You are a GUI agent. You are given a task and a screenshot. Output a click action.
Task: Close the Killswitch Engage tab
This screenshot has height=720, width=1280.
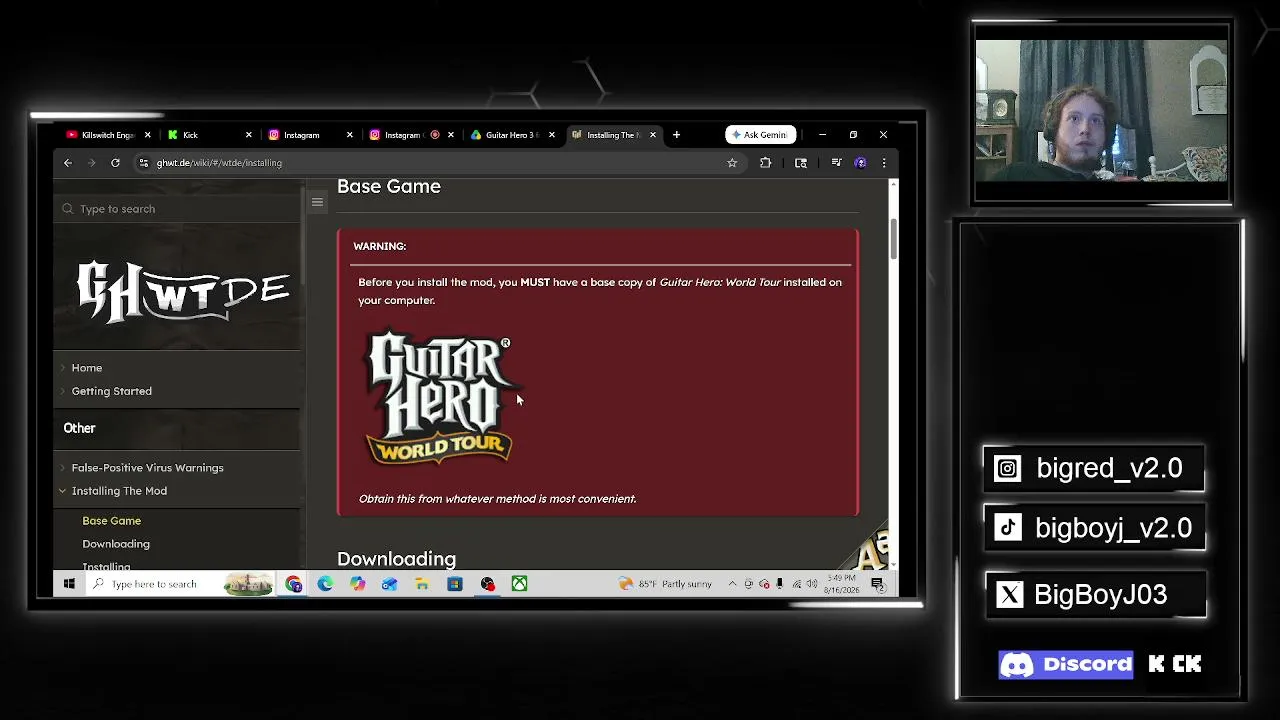pyautogui.click(x=148, y=135)
